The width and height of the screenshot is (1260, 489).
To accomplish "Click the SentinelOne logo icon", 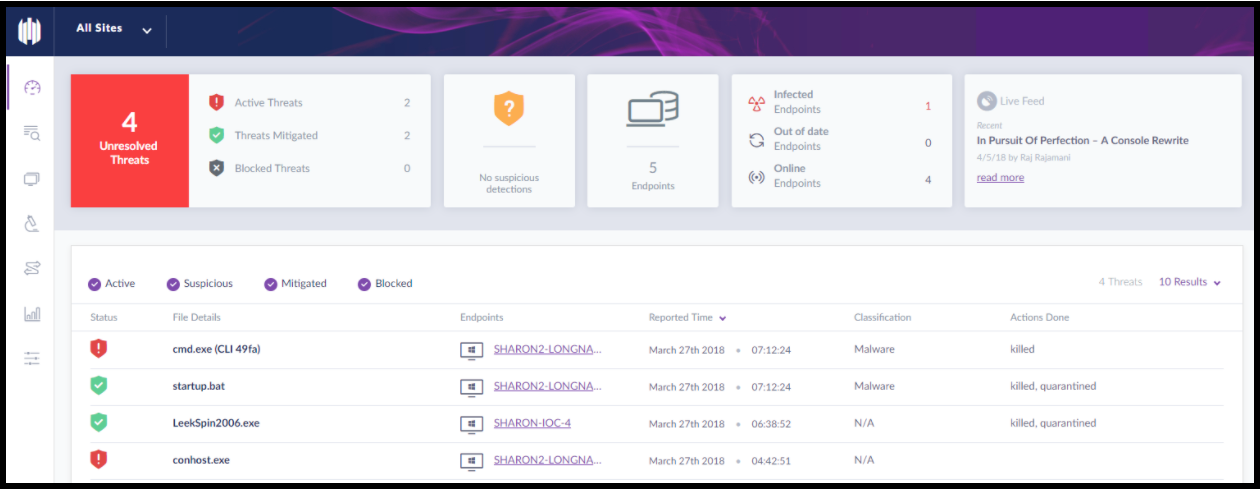I will pos(29,31).
